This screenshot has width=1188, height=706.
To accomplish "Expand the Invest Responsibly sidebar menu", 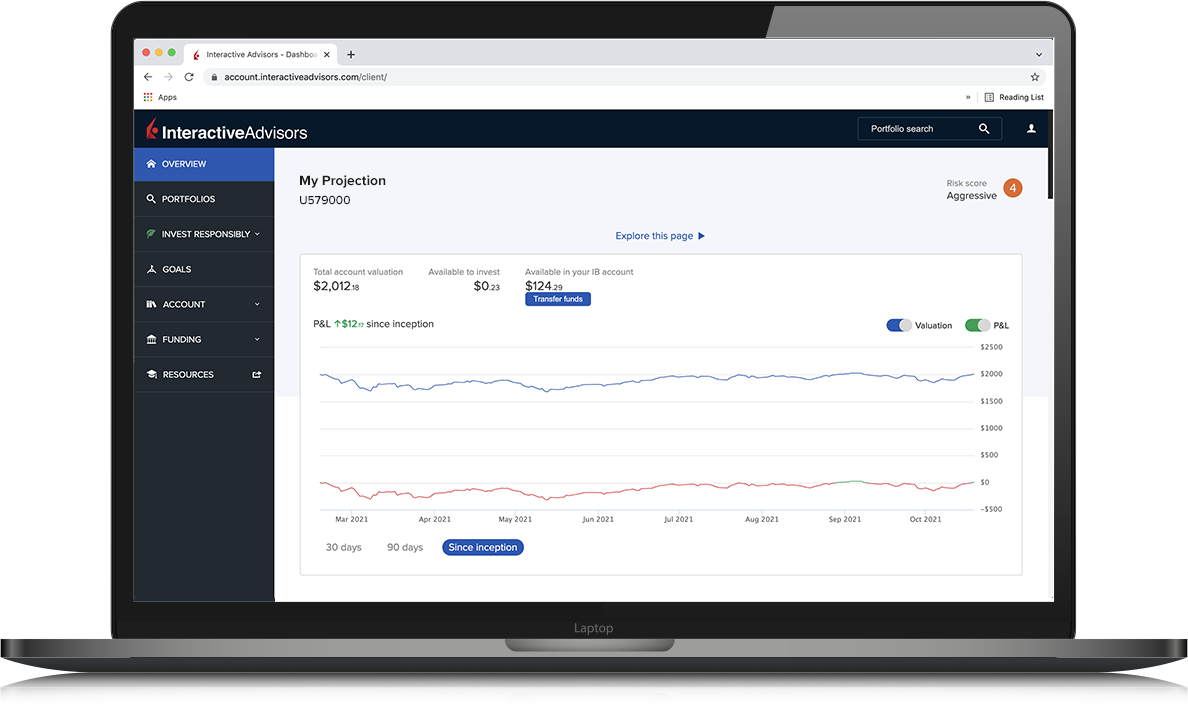I will coord(204,234).
